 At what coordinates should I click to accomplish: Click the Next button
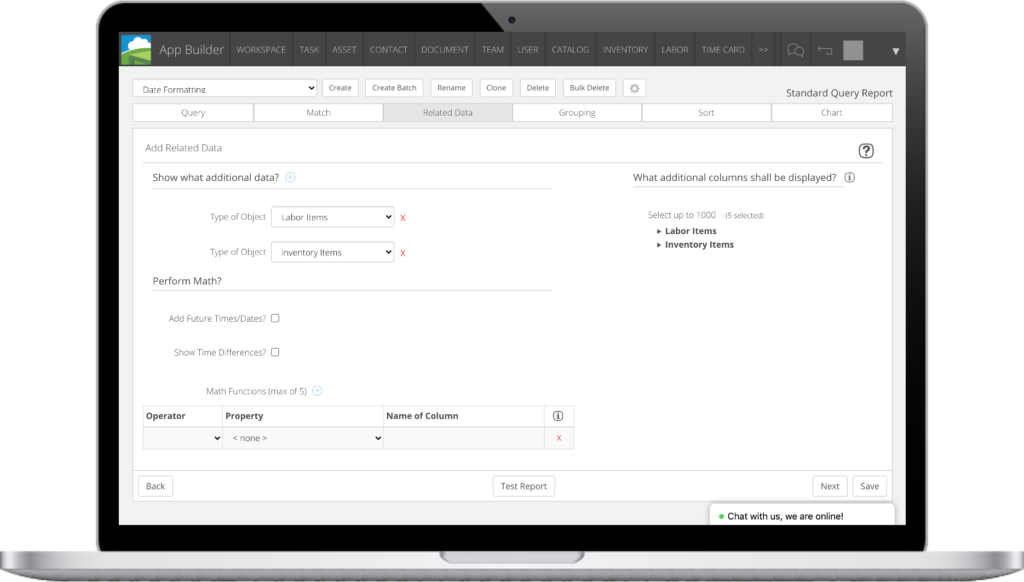tap(830, 486)
